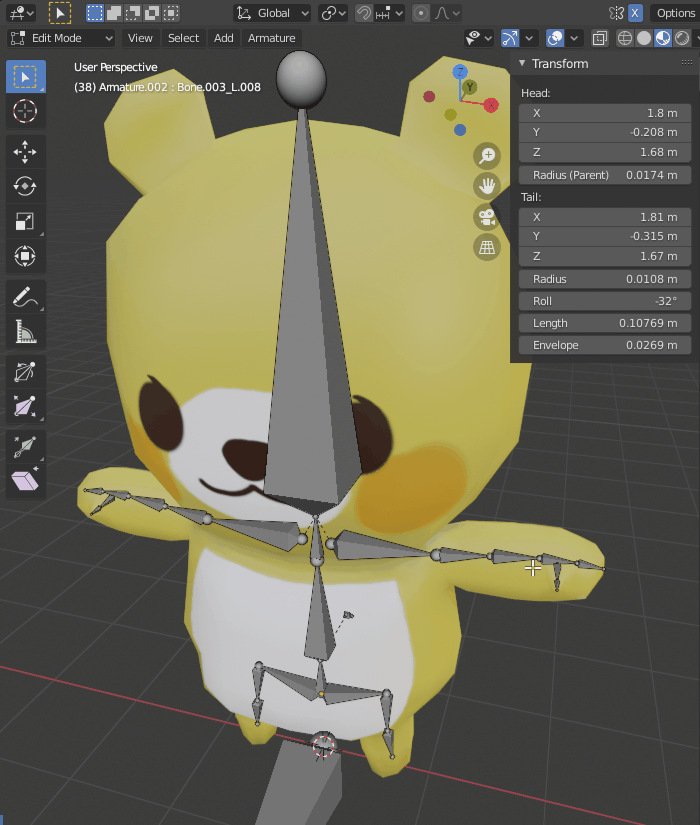Image resolution: width=700 pixels, height=825 pixels.
Task: Click blue Z axis on orientation gizmo
Action: pyautogui.click(x=460, y=72)
